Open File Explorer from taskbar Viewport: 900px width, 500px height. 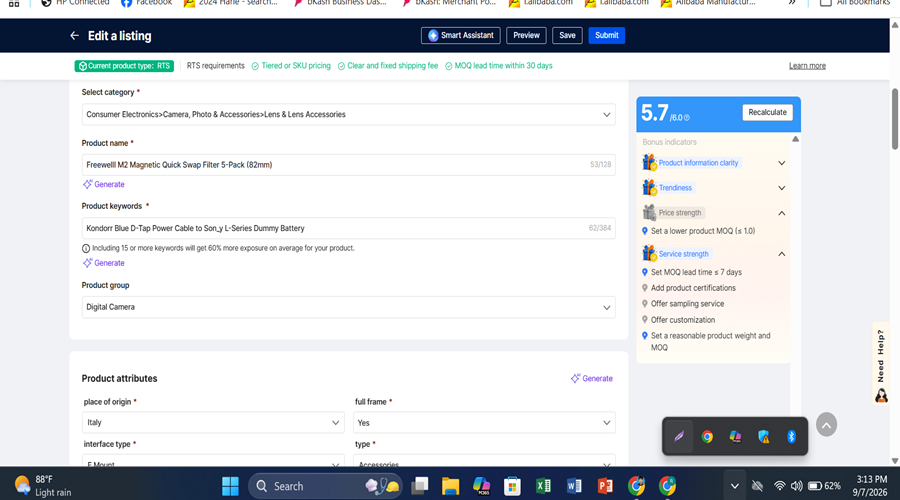pyautogui.click(x=451, y=486)
